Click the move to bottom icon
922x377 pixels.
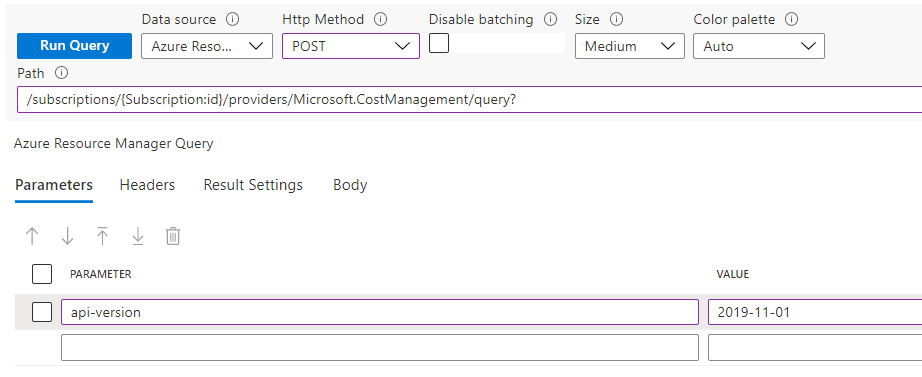(x=138, y=236)
